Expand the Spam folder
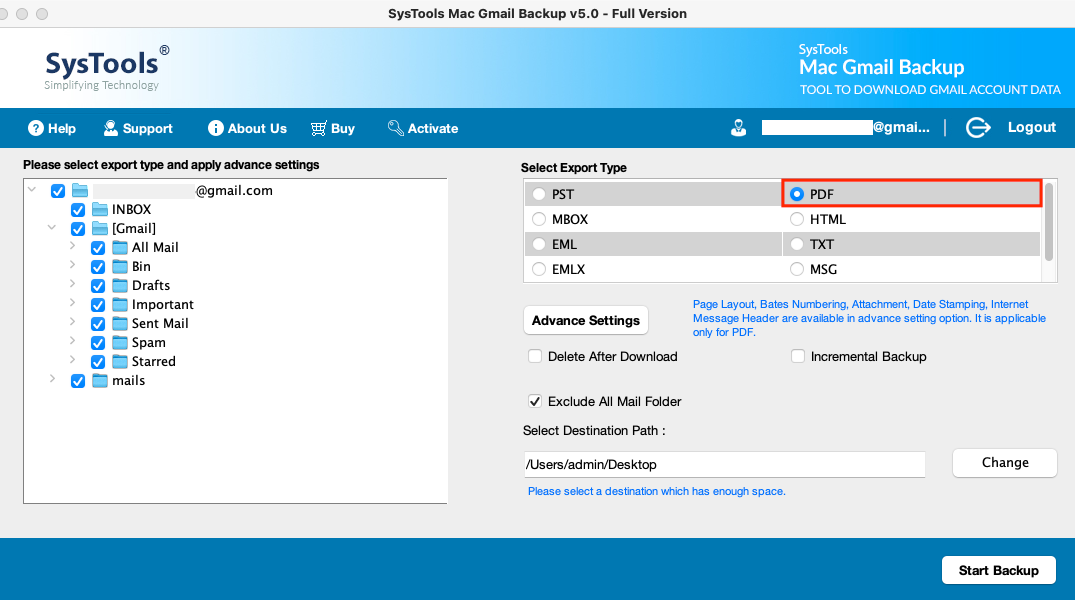The height and width of the screenshot is (600, 1075). [x=73, y=341]
